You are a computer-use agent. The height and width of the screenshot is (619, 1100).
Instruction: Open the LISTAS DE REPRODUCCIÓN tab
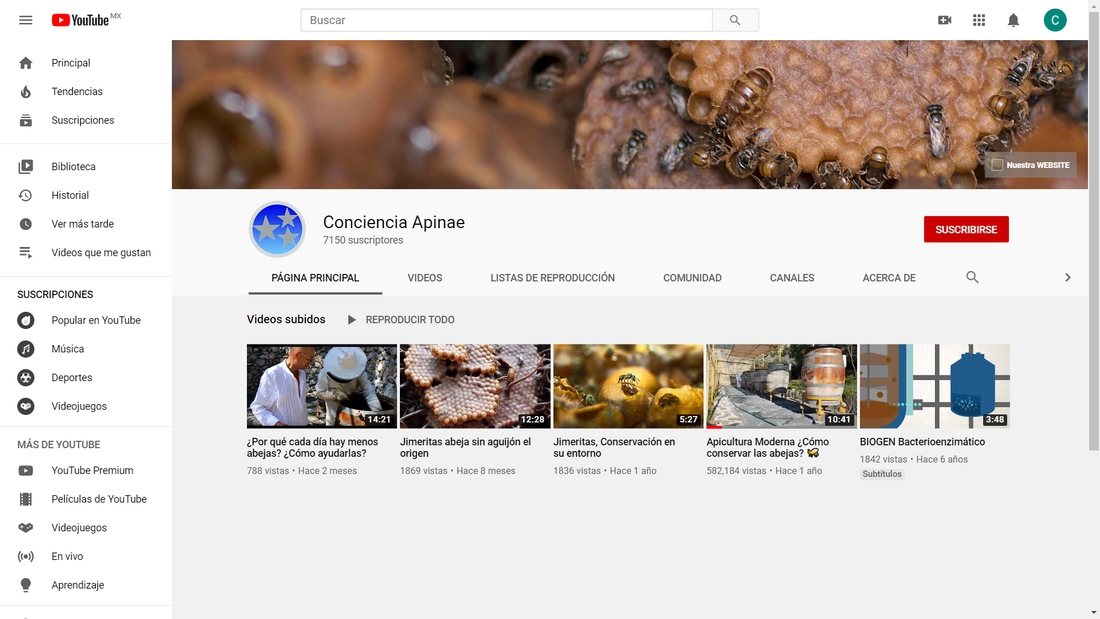click(552, 278)
